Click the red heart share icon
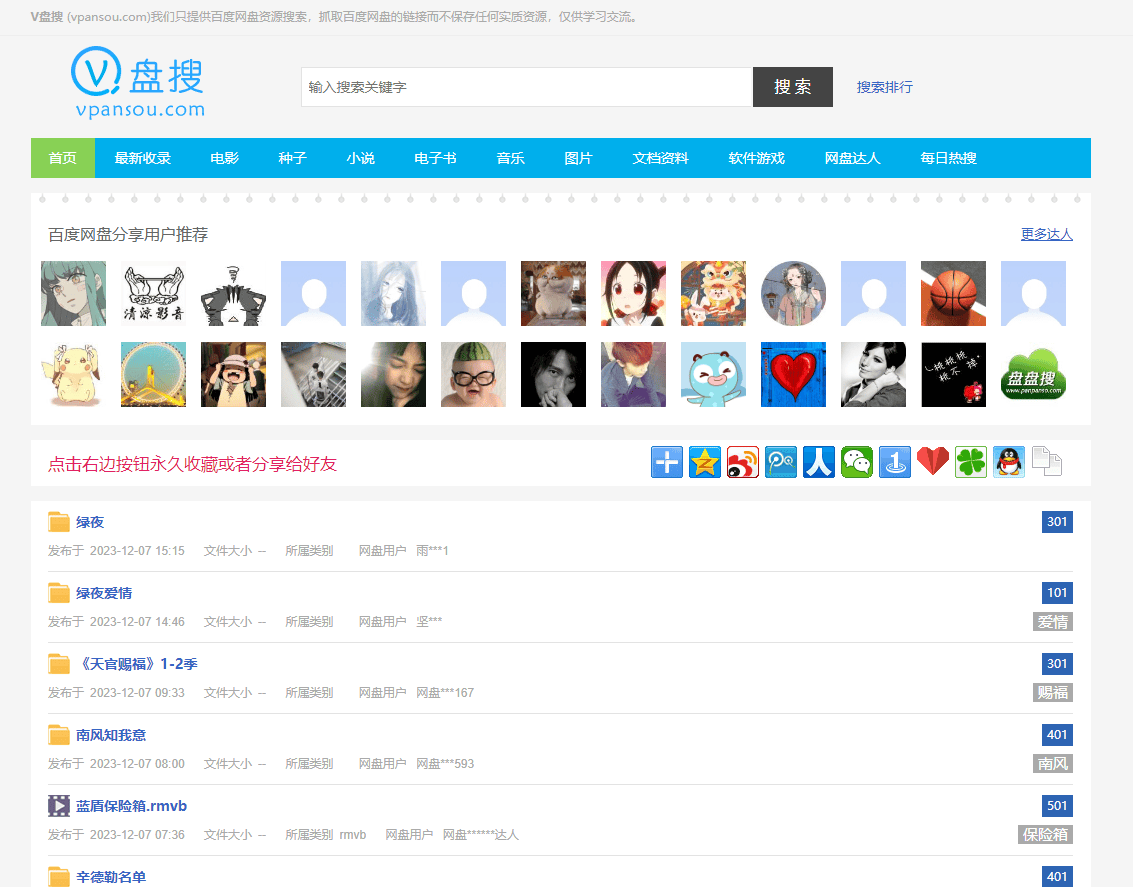 click(x=933, y=462)
